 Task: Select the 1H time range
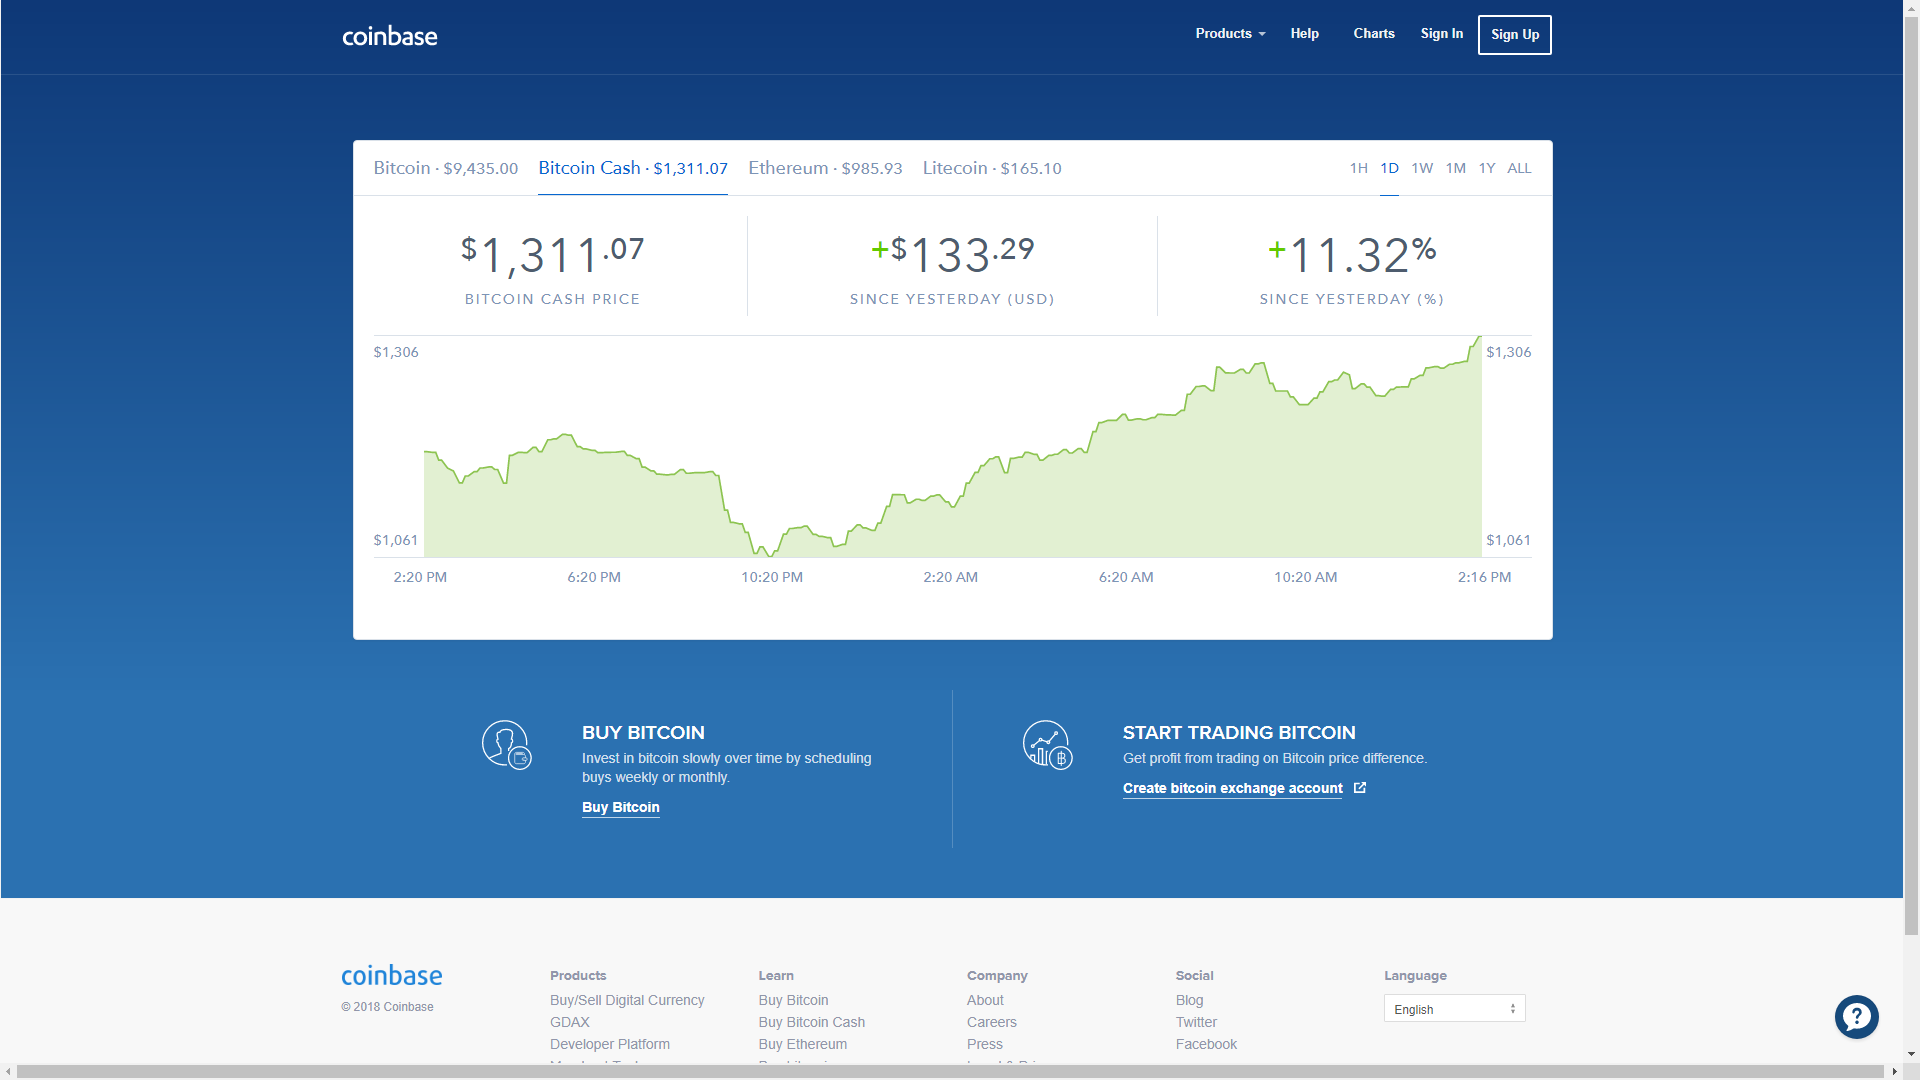pyautogui.click(x=1358, y=168)
